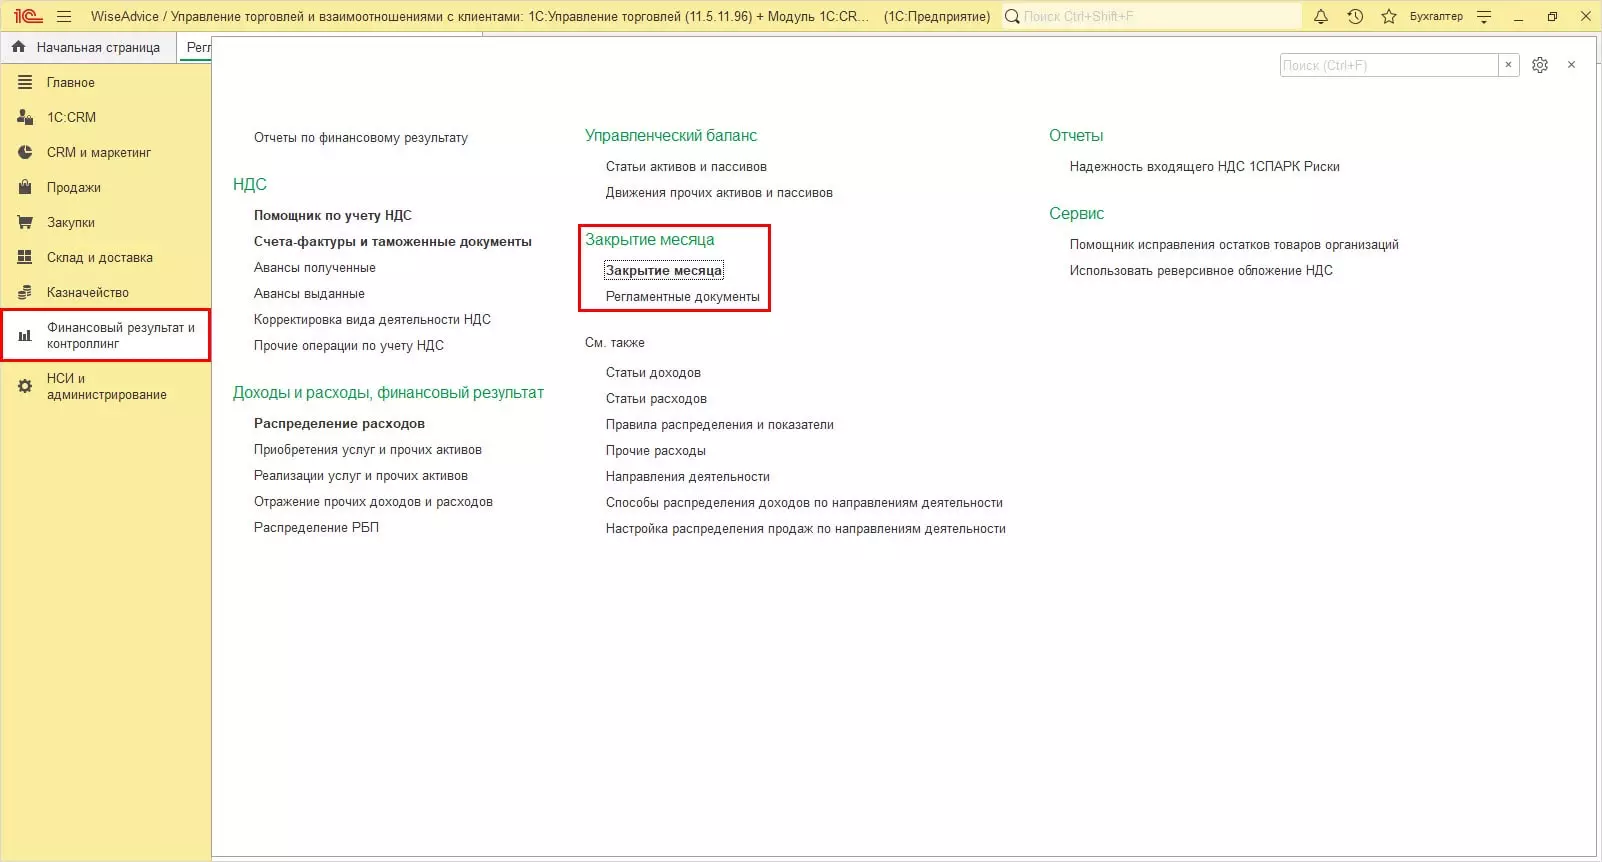Image resolution: width=1602 pixels, height=862 pixels.
Task: Open the panel settings lines icon
Action: pyautogui.click(x=1484, y=16)
